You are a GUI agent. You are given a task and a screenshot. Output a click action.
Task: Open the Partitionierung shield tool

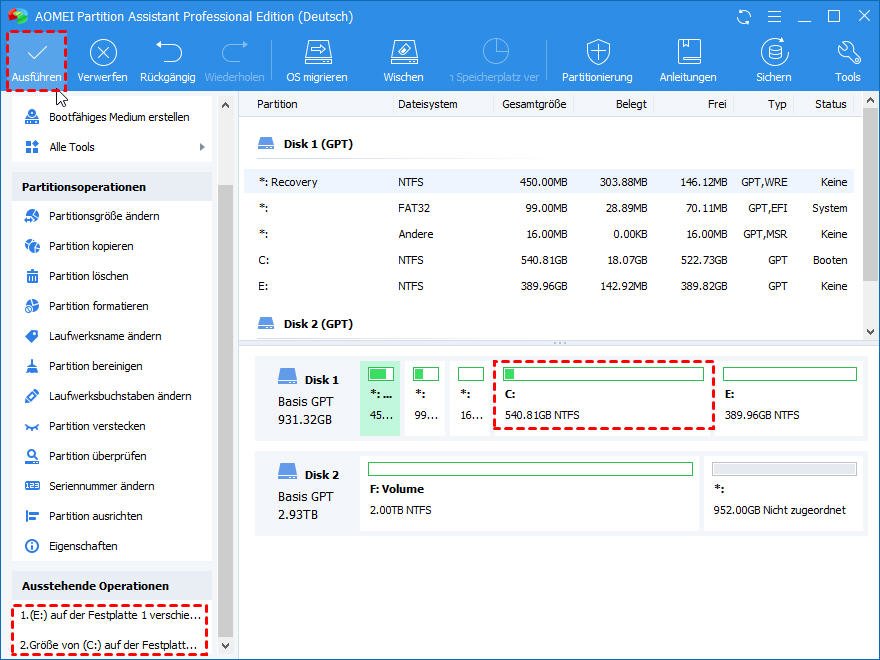pyautogui.click(x=597, y=61)
